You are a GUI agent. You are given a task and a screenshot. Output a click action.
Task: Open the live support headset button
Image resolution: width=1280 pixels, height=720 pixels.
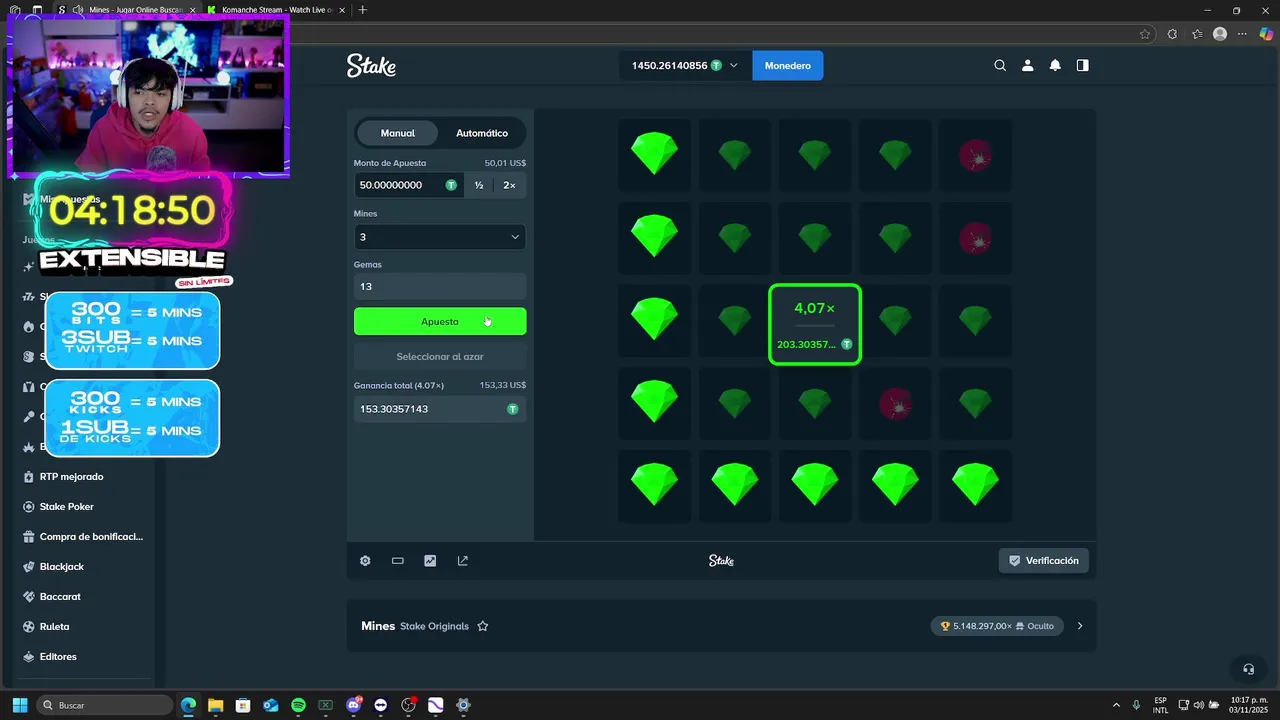point(1248,669)
